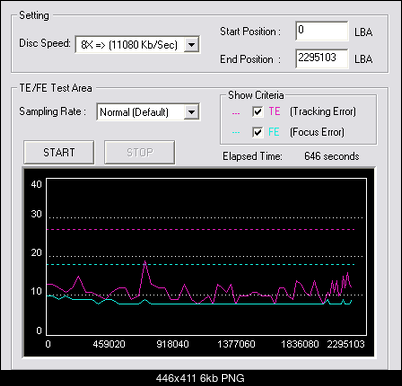Click the Elapsed Time 646 seconds value
This screenshot has height=386, width=402.
click(x=332, y=156)
